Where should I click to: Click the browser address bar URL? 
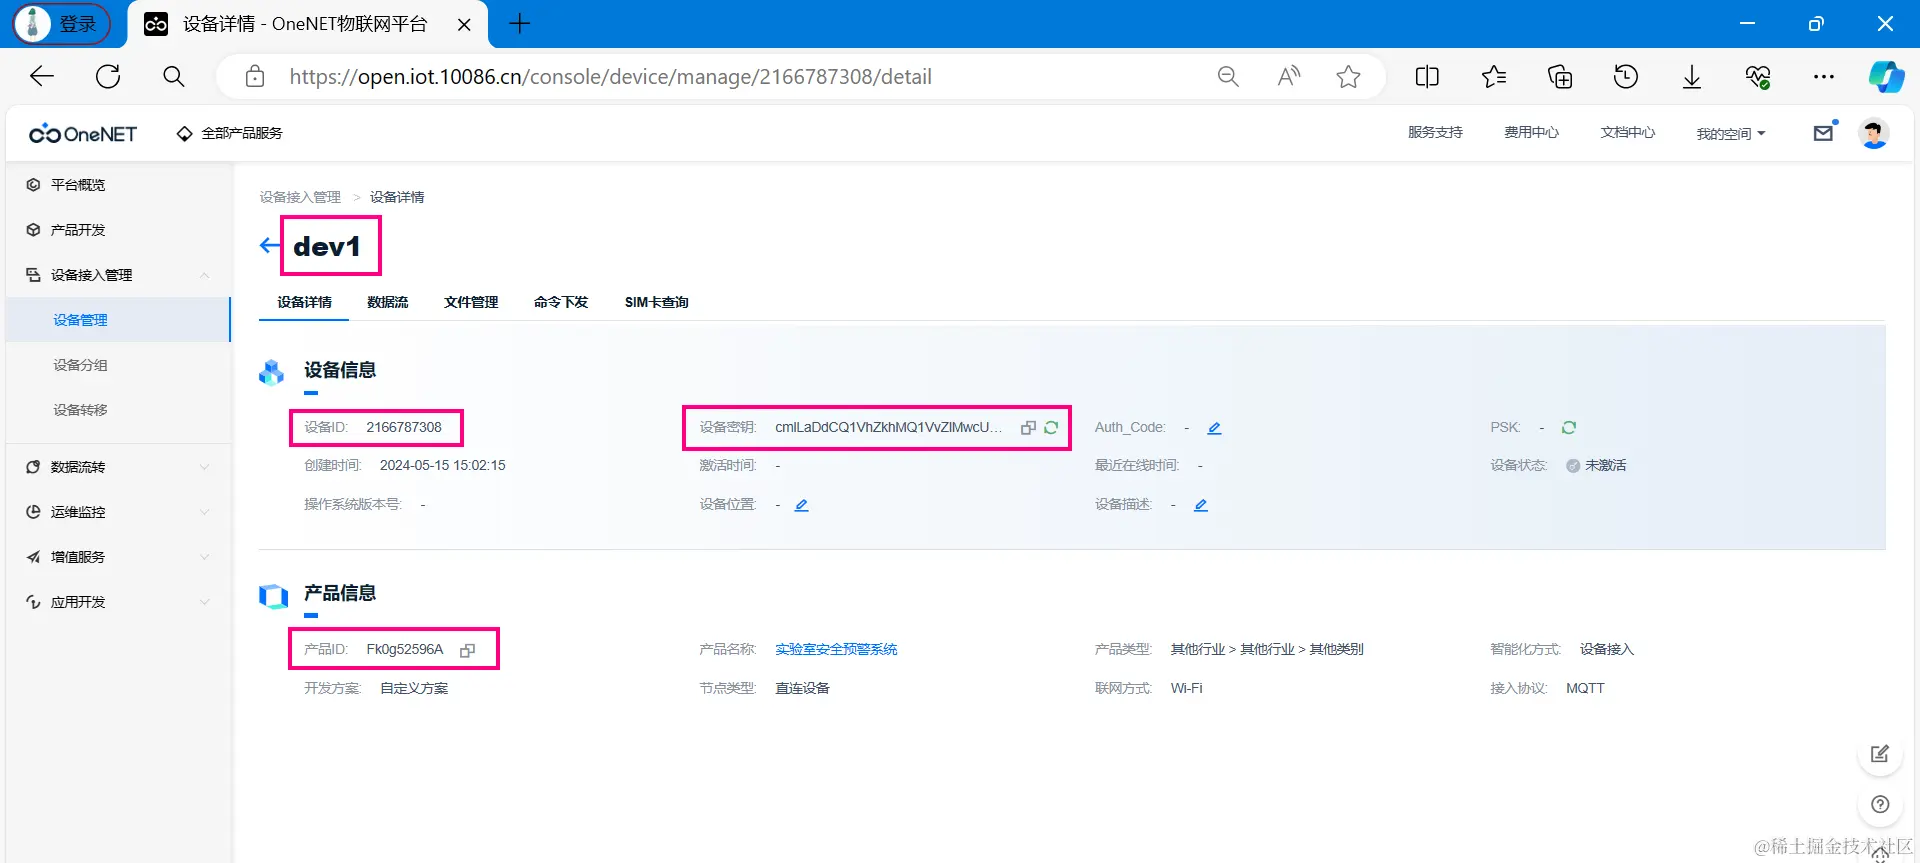[x=610, y=77]
